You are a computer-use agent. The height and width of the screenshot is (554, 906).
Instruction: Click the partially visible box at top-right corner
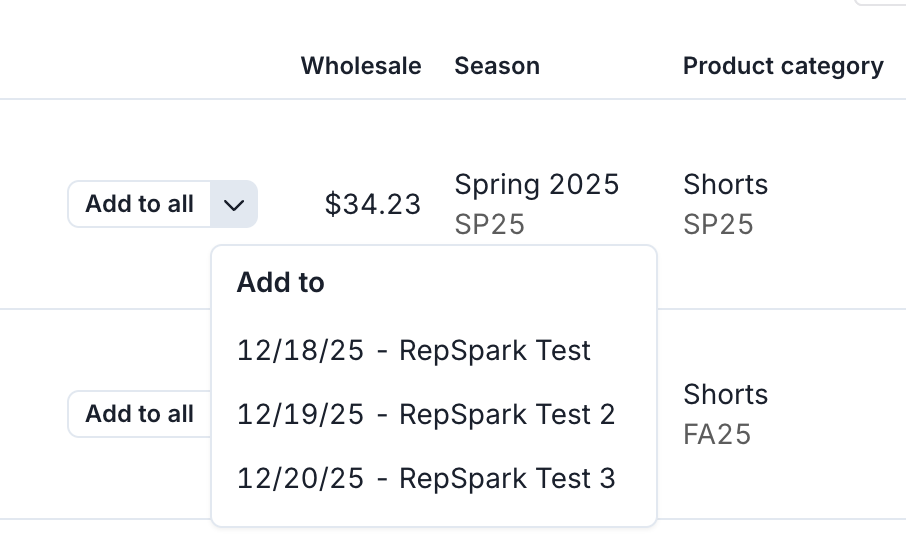point(880,3)
